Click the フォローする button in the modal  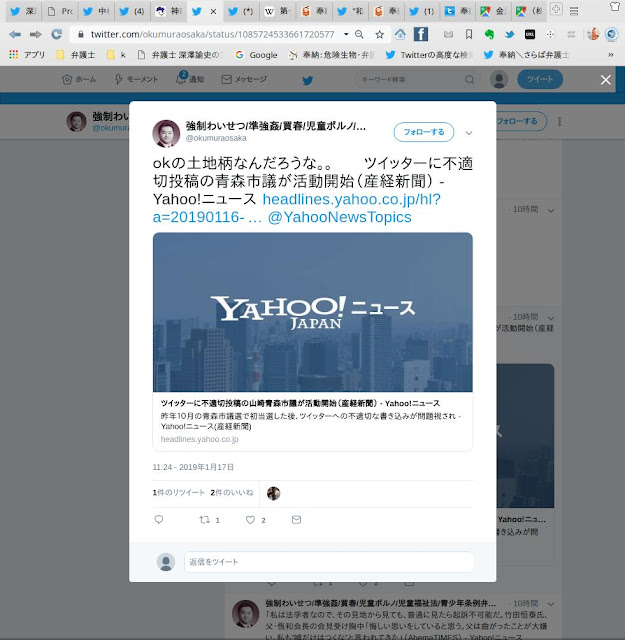point(424,132)
